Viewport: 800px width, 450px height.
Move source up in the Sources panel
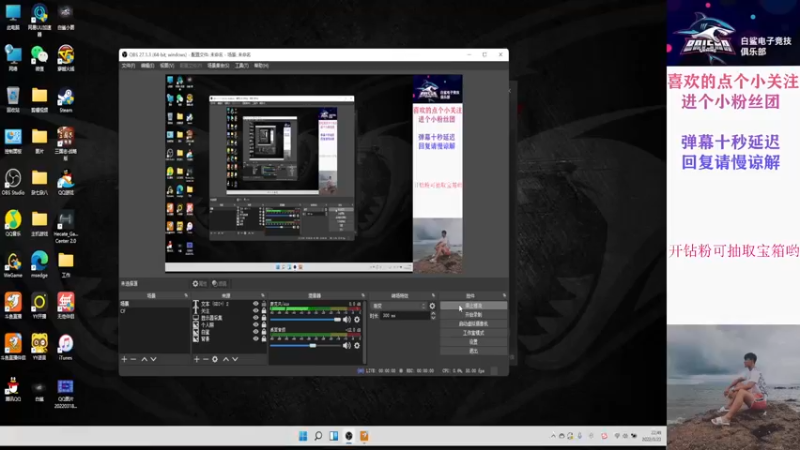point(226,359)
